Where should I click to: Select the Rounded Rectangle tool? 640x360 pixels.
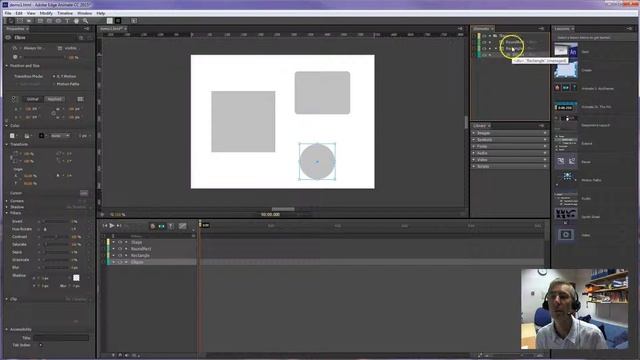[x=49, y=20]
